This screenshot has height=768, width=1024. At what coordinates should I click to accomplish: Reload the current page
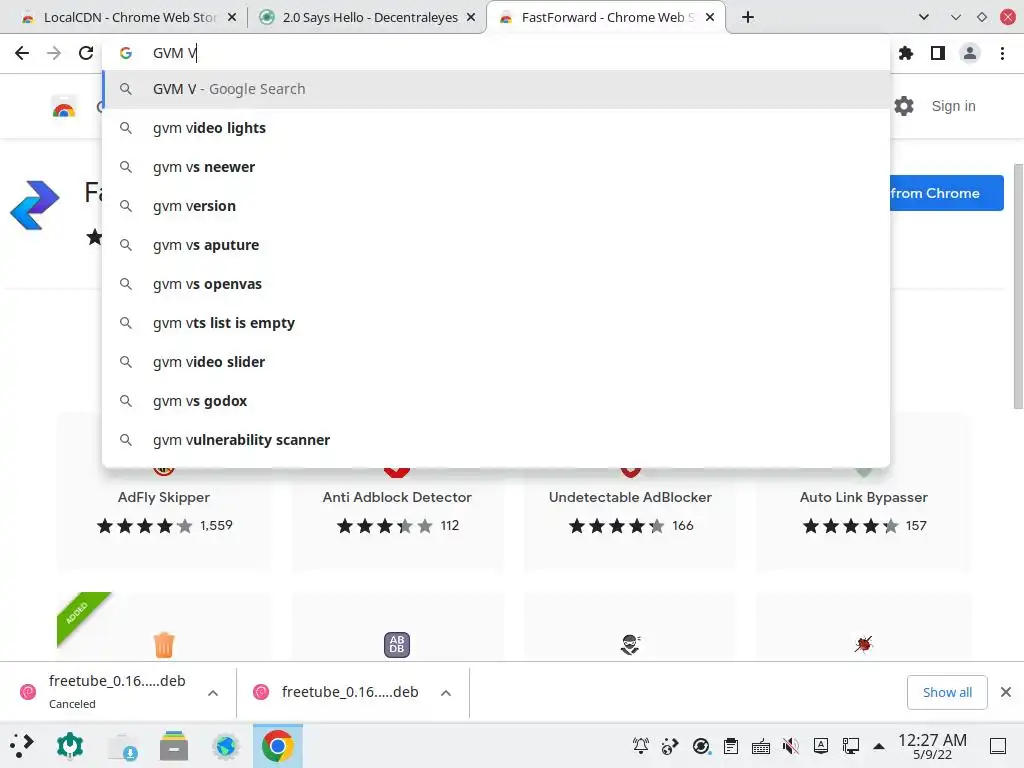[x=86, y=53]
